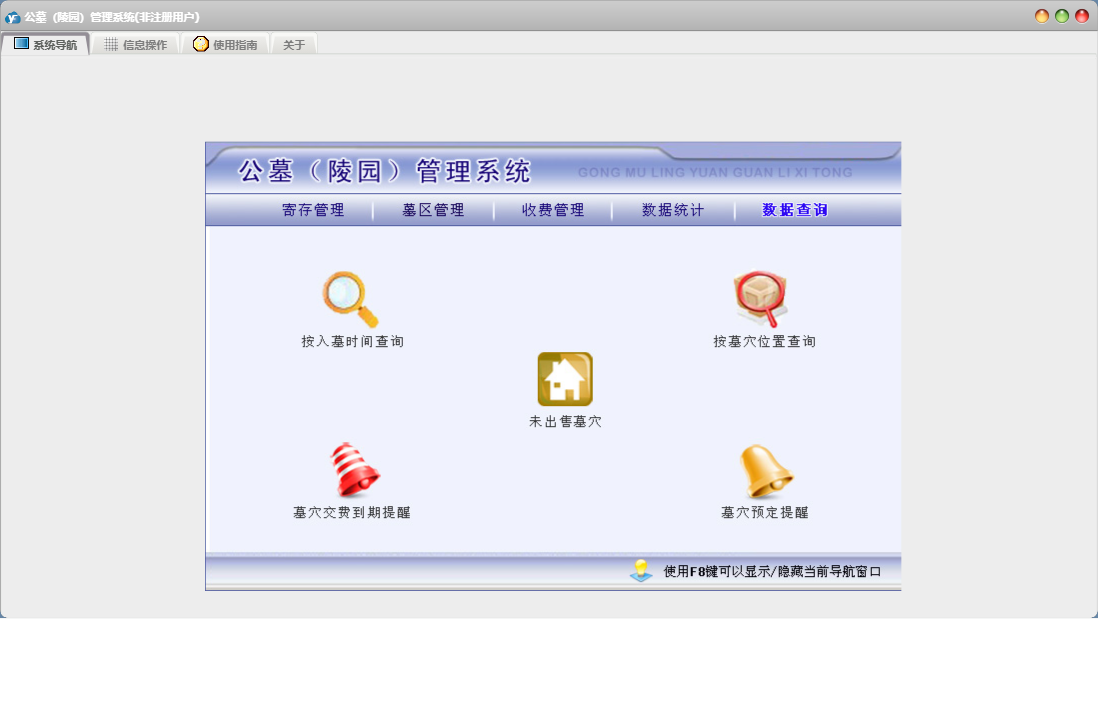Screen dimensions: 1098x712
Task: Open the 墓穴预定提醒 golden bell icon
Action: [766, 471]
